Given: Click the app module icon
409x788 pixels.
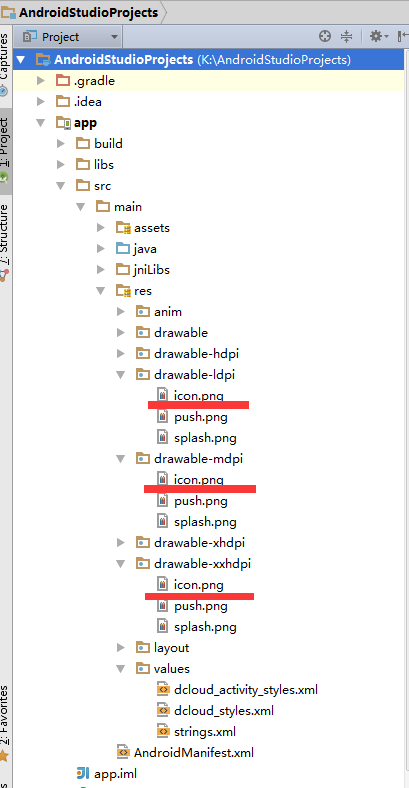Looking at the screenshot, I should point(63,123).
